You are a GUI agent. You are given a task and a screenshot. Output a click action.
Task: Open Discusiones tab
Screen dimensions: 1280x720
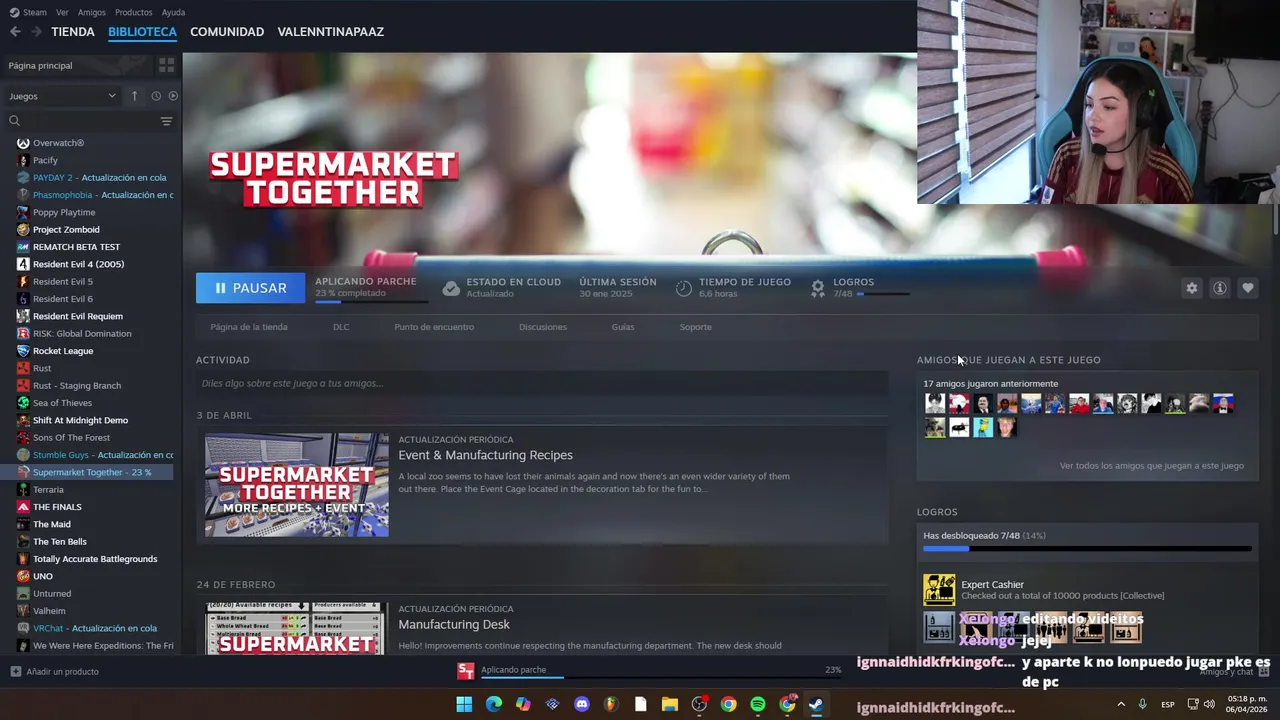pyautogui.click(x=543, y=327)
